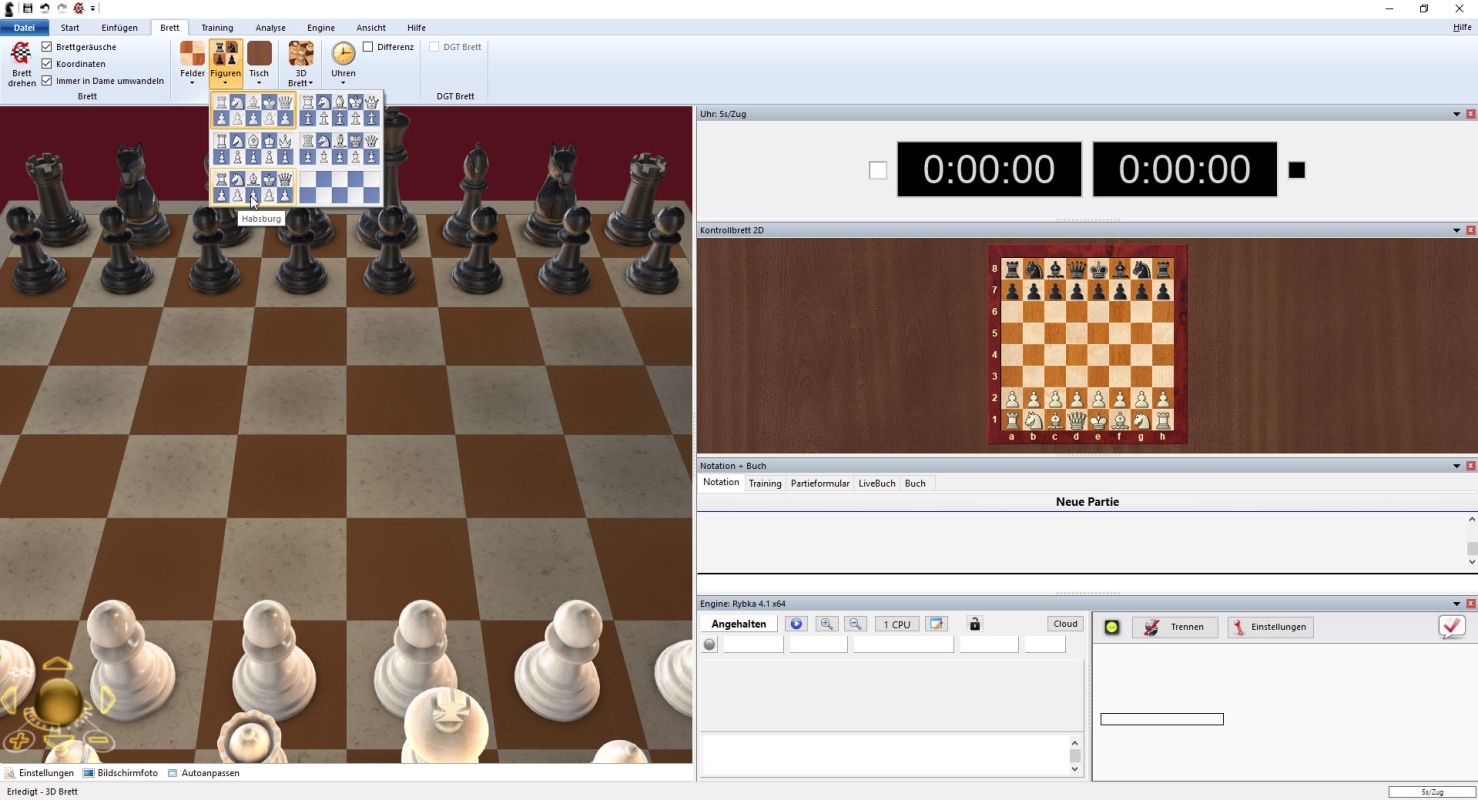The width and height of the screenshot is (1478, 800).
Task: Take a Bildschirmfoto of the 3D board
Action: click(x=120, y=773)
